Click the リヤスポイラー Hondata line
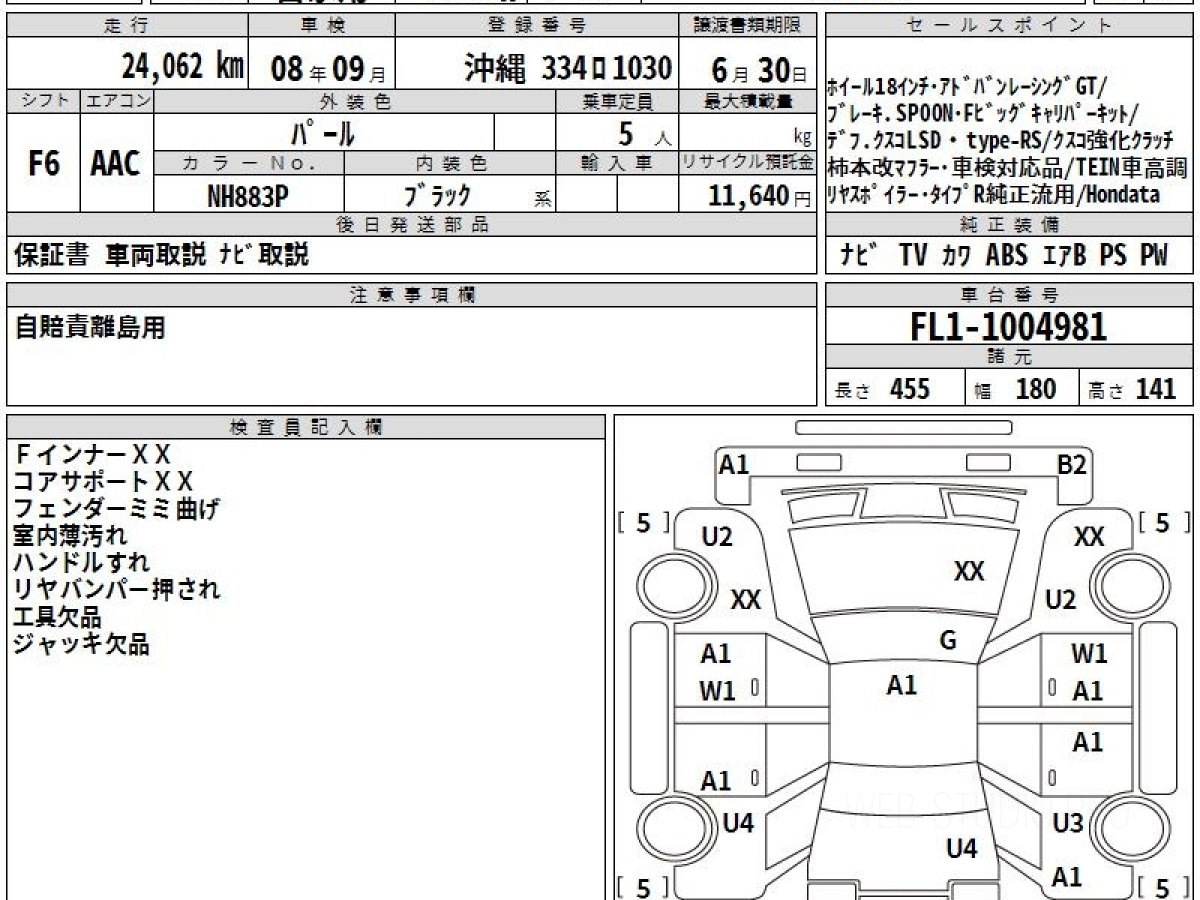This screenshot has width=1200, height=900. (x=994, y=194)
